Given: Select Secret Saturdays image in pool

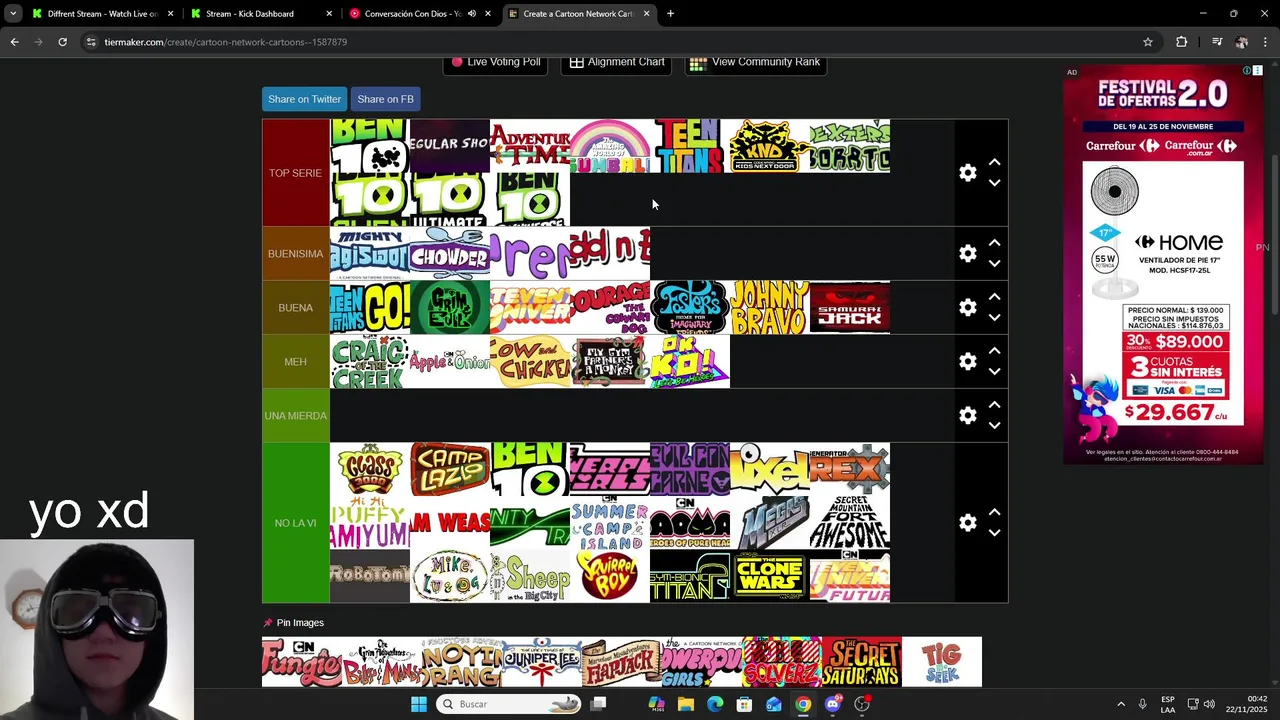Looking at the screenshot, I should [x=862, y=662].
